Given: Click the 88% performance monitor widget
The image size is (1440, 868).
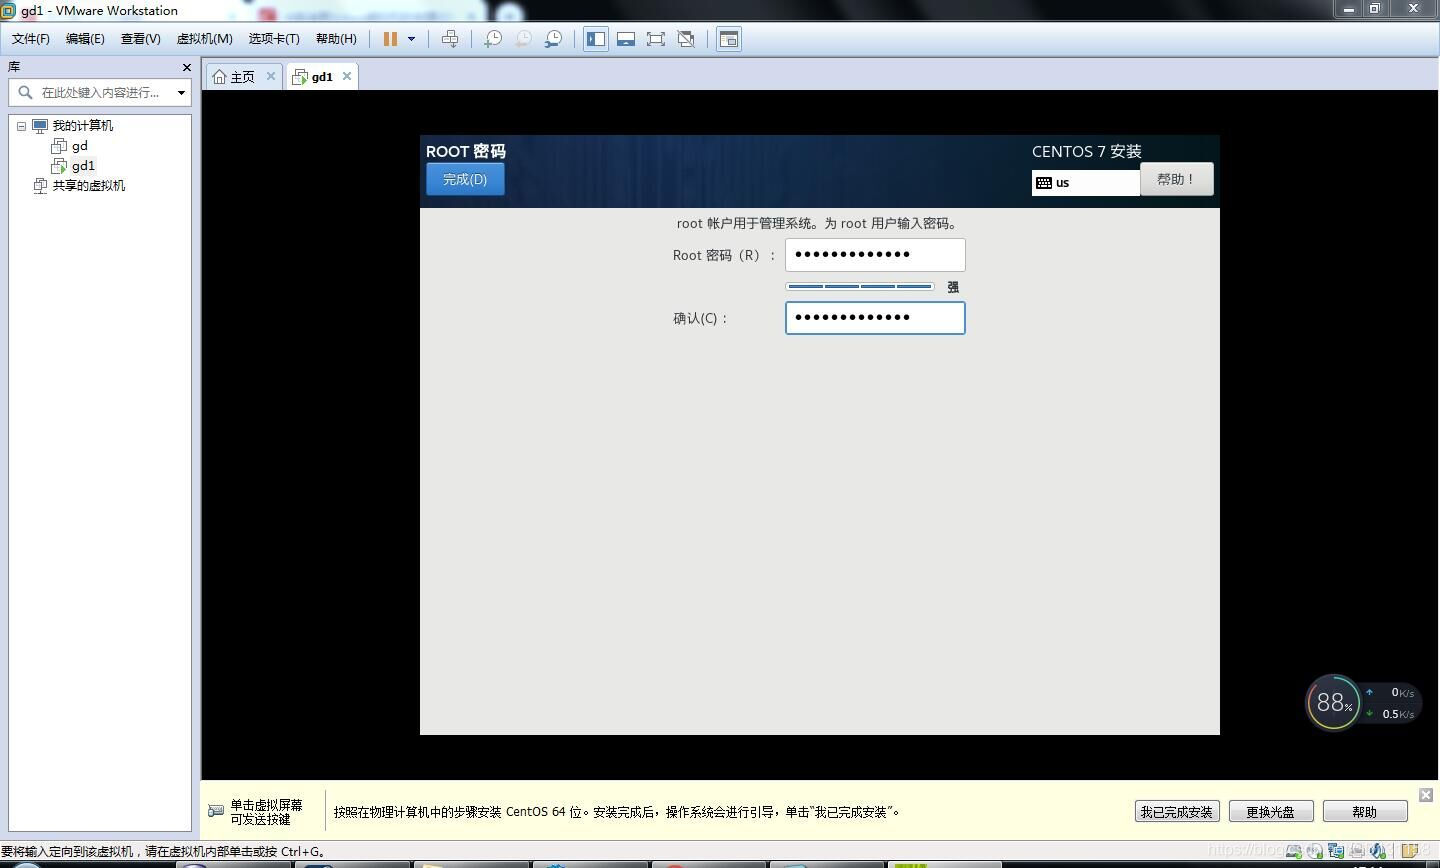Looking at the screenshot, I should click(x=1334, y=703).
